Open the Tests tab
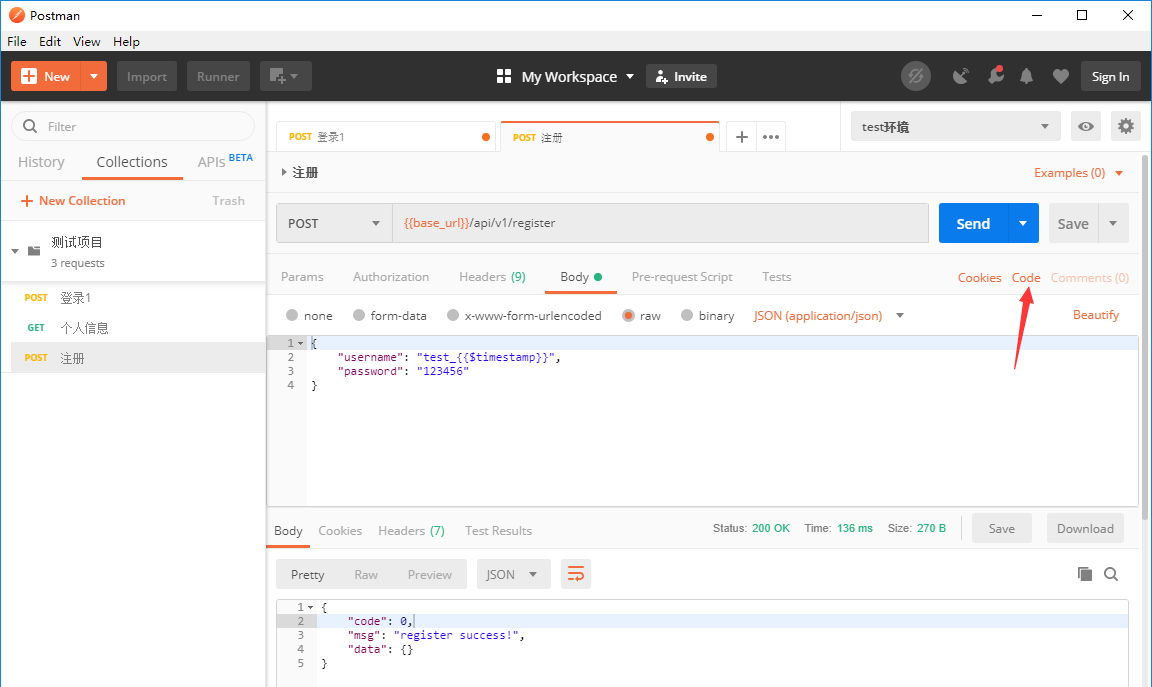The width and height of the screenshot is (1152, 687). [777, 277]
